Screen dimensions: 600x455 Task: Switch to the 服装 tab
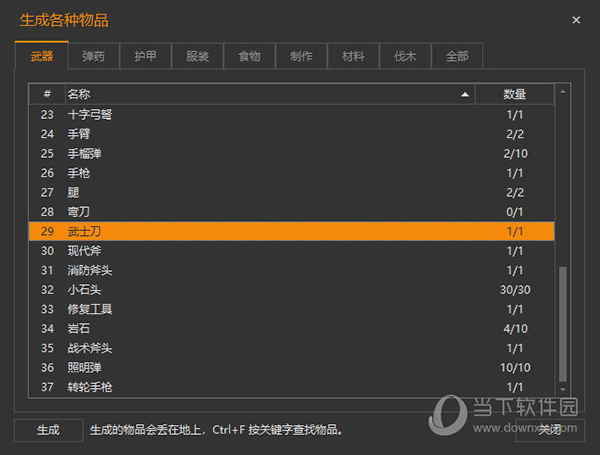(197, 56)
